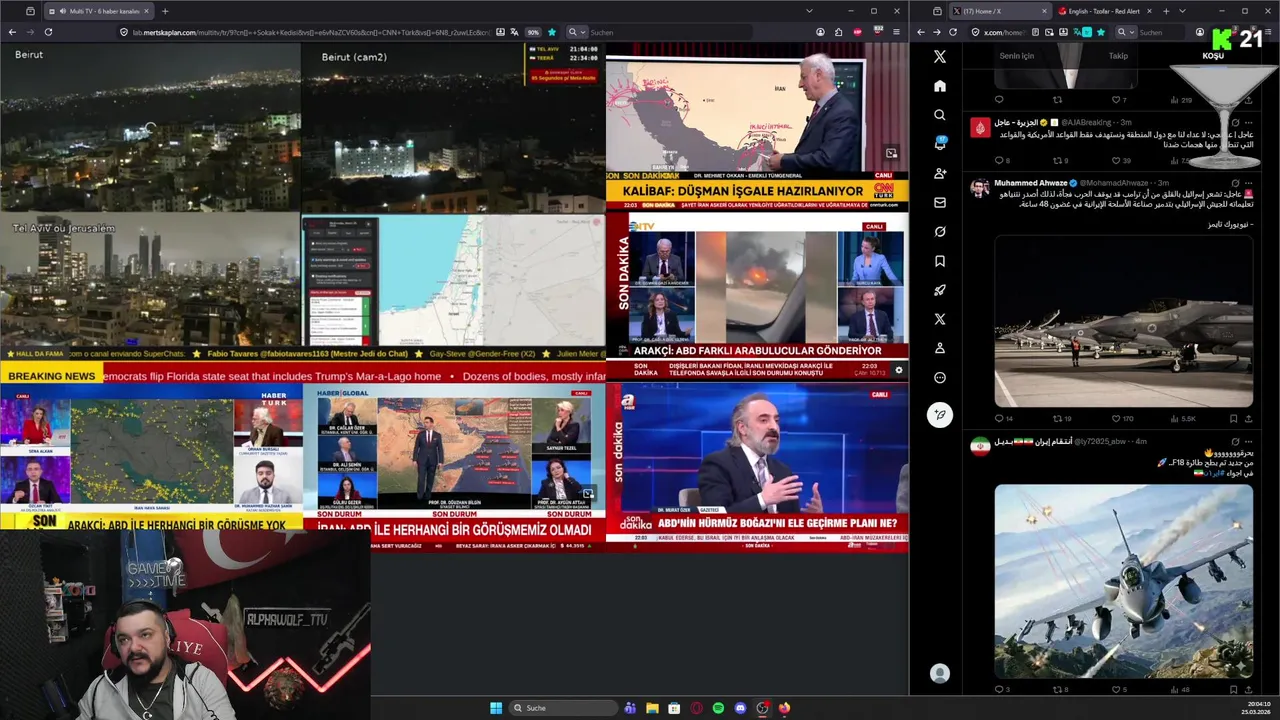This screenshot has height=720, width=1280.
Task: Click taskbar Suche search box
Action: pos(563,708)
